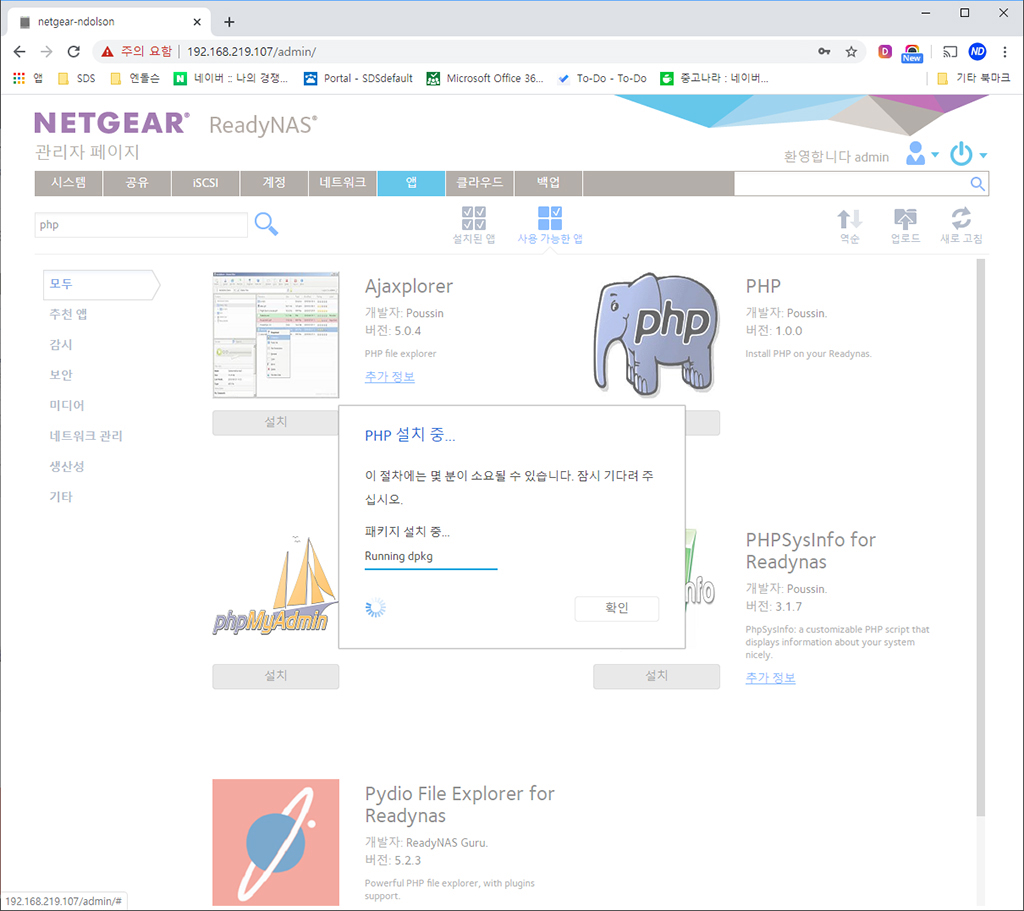Viewport: 1024px width, 911px height.
Task: Switch to the iSCSI tab
Action: coord(206,183)
